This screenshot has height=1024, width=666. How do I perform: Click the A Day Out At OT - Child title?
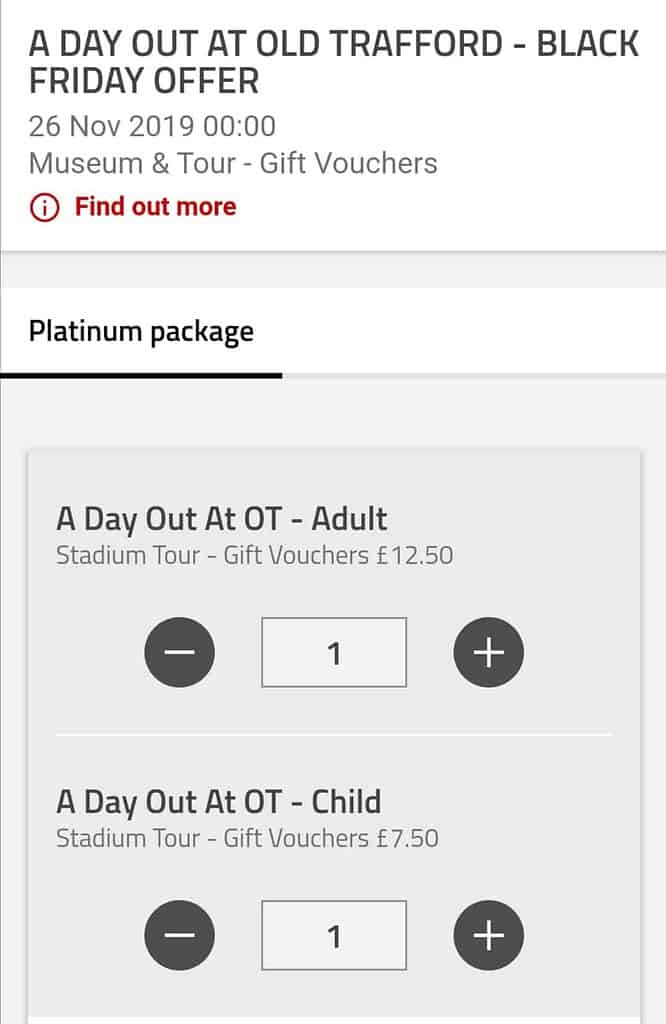[219, 803]
